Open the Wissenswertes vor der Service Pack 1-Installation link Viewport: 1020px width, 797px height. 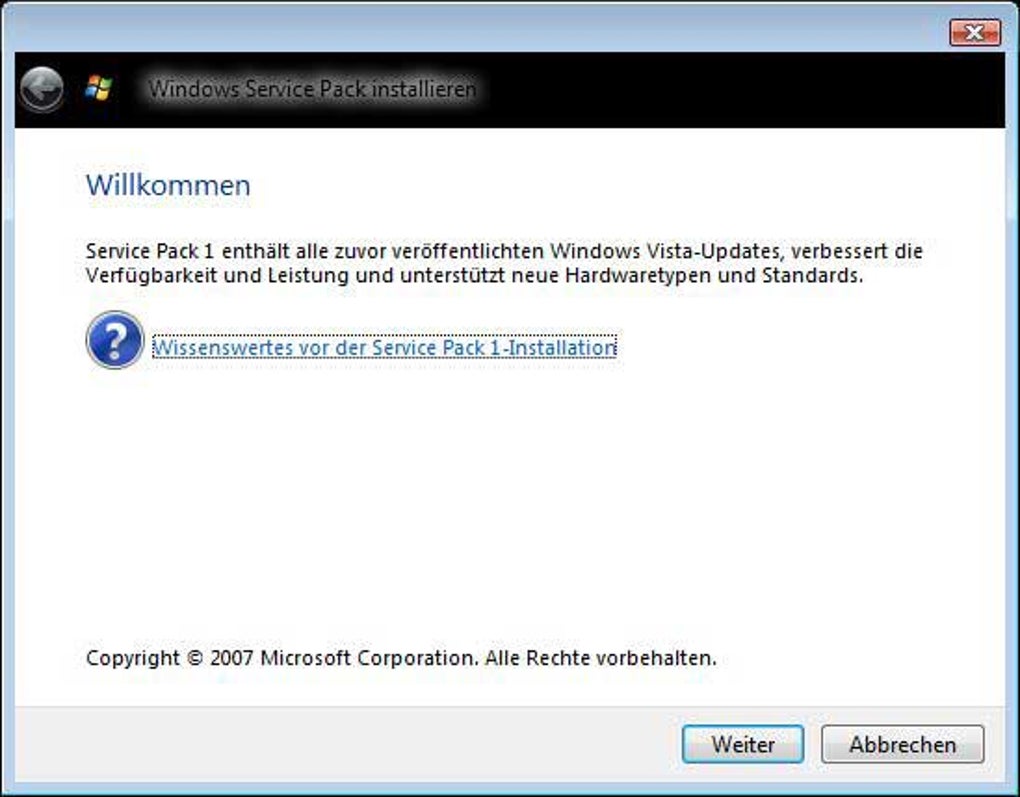point(383,347)
